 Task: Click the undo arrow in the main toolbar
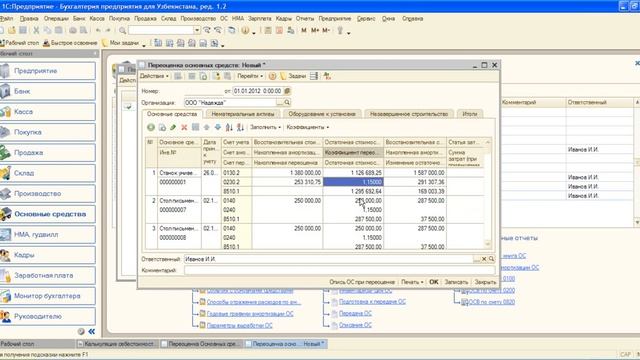point(98,31)
